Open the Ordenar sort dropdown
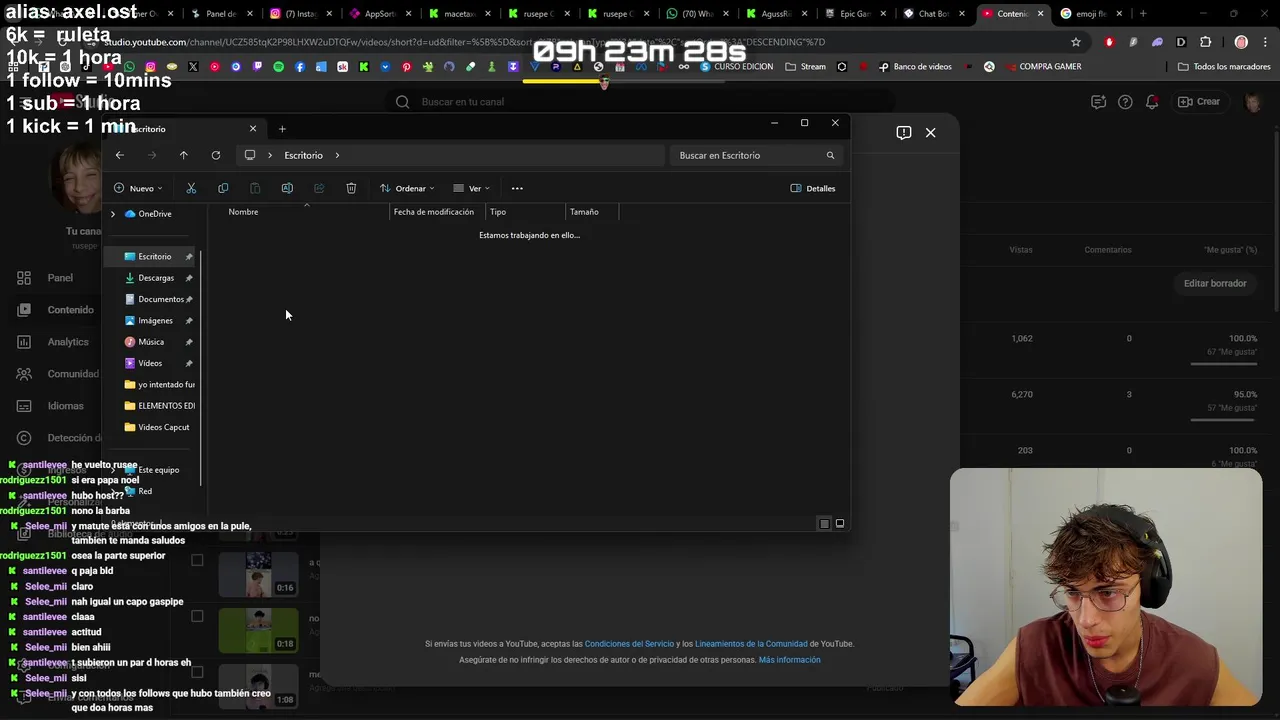The height and width of the screenshot is (720, 1280). tap(406, 188)
